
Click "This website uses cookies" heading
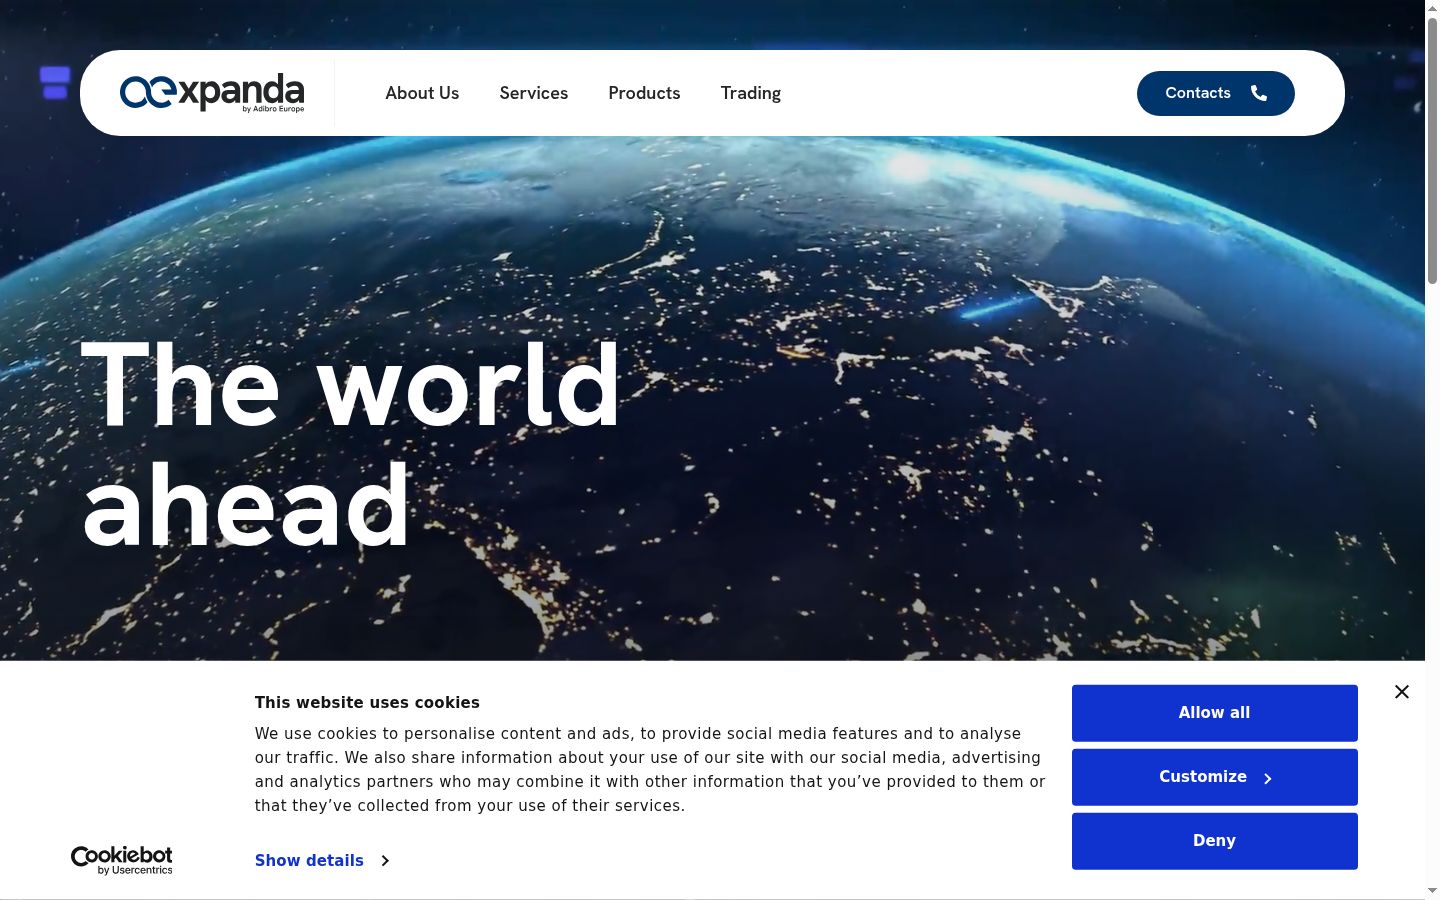tap(367, 703)
